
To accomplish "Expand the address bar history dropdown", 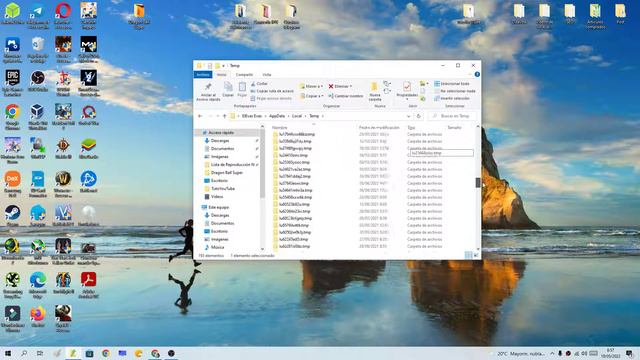I will (409, 116).
